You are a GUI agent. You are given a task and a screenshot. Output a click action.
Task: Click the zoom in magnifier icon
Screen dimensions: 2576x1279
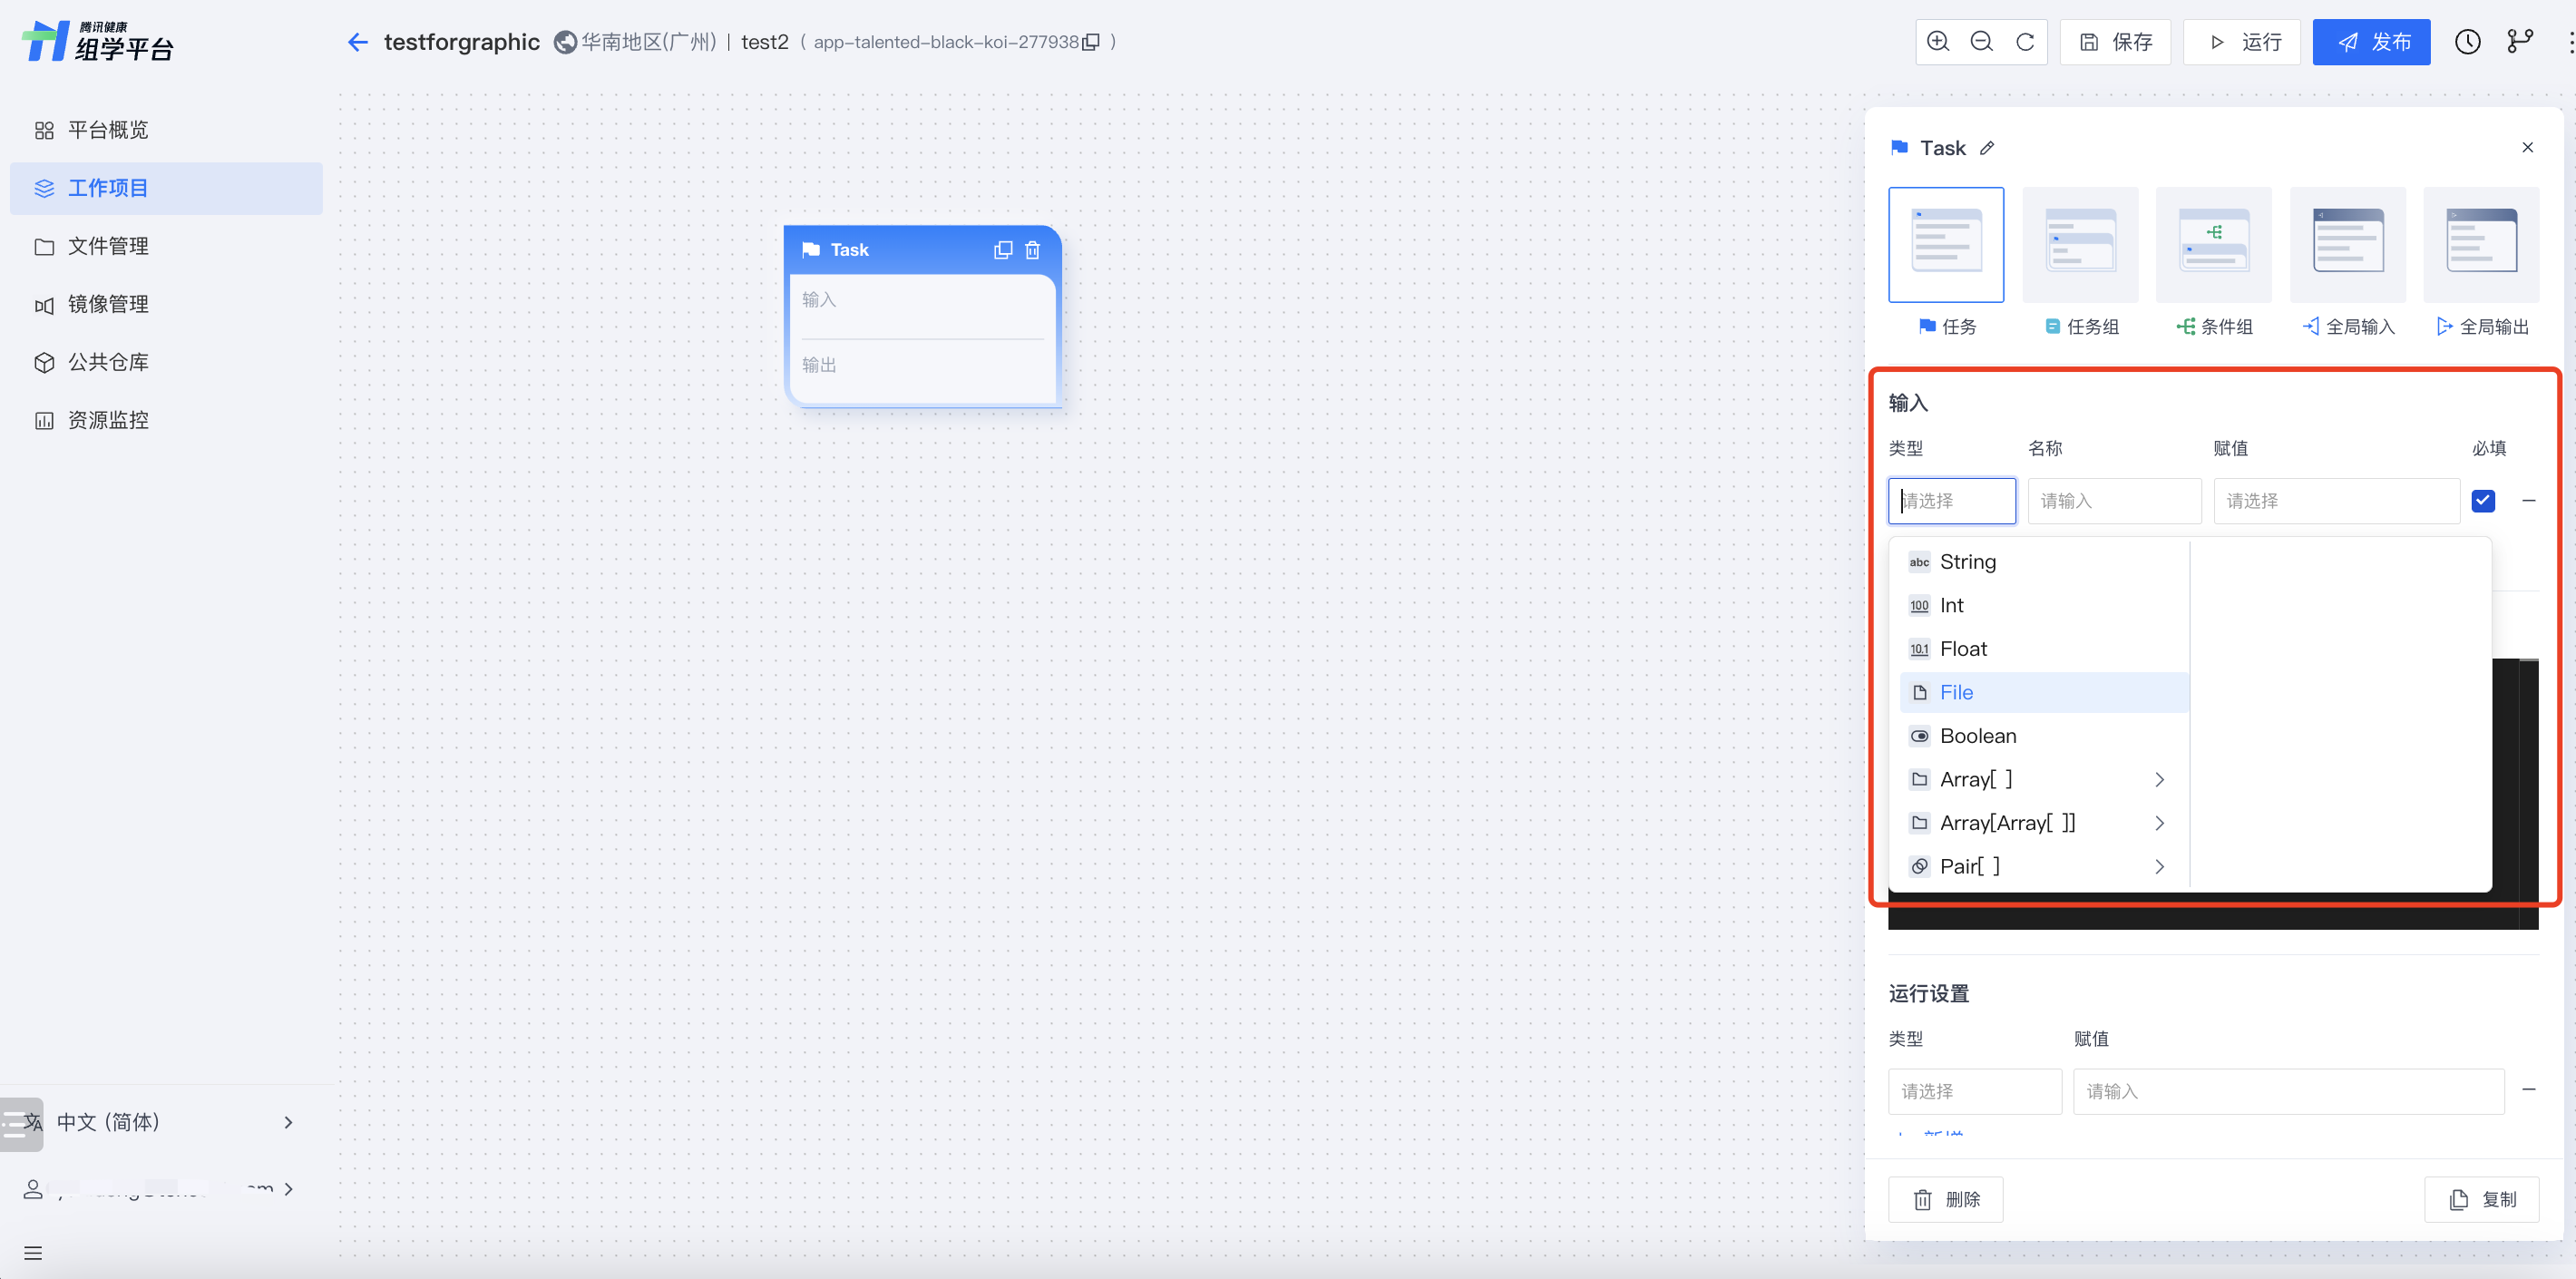[x=1938, y=42]
